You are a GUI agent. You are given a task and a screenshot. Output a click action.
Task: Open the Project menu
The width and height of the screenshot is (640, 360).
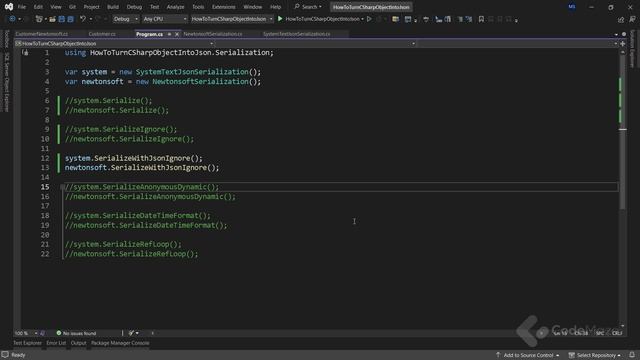click(x=91, y=7)
